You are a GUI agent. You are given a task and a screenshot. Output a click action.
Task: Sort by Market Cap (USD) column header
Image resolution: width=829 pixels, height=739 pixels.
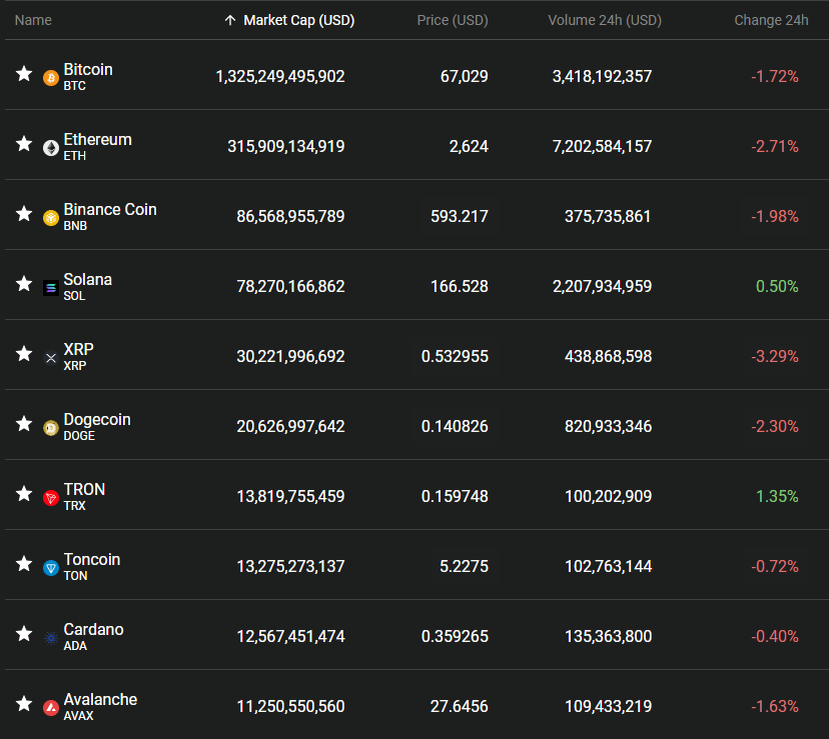(299, 20)
